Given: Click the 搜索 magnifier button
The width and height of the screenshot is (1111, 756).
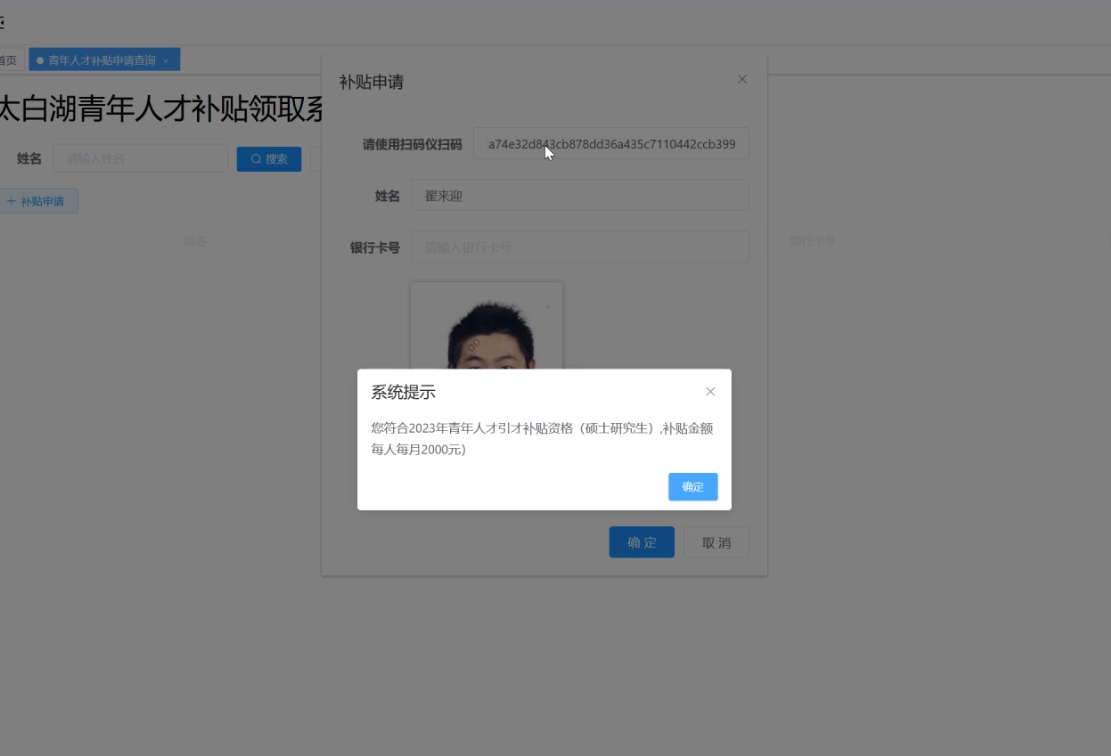Looking at the screenshot, I should pyautogui.click(x=268, y=159).
